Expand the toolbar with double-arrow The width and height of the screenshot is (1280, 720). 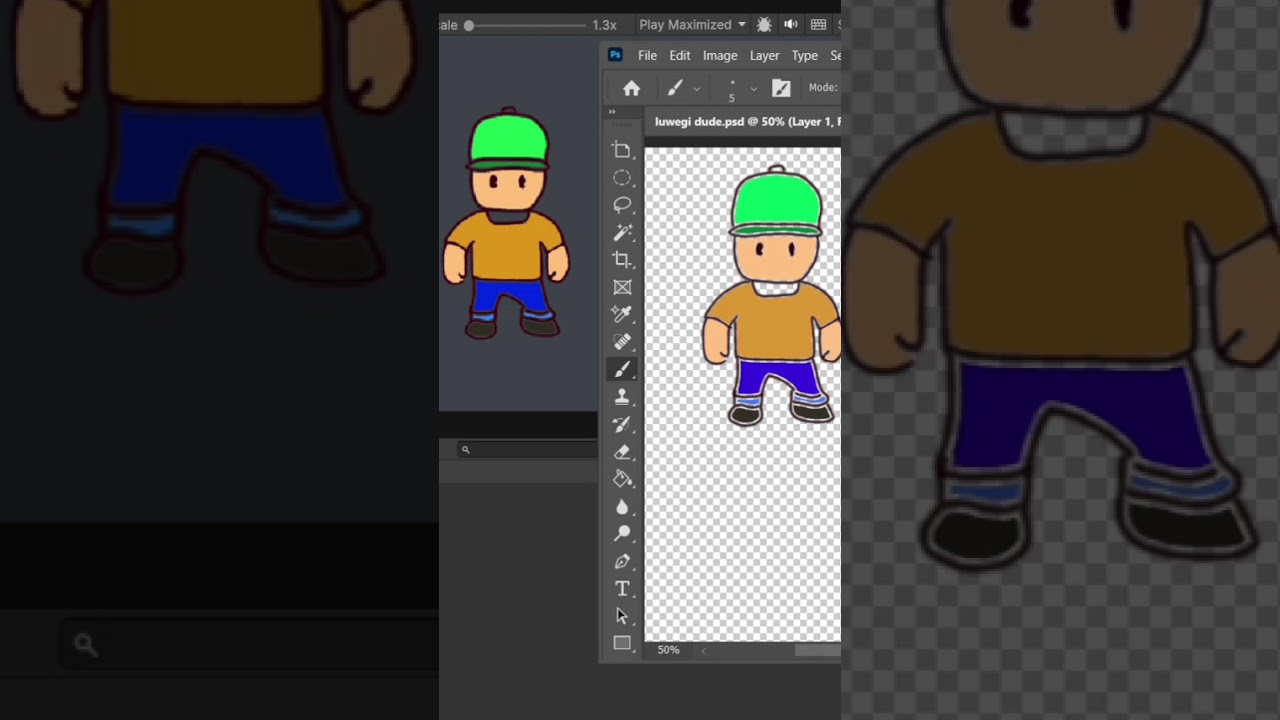612,112
